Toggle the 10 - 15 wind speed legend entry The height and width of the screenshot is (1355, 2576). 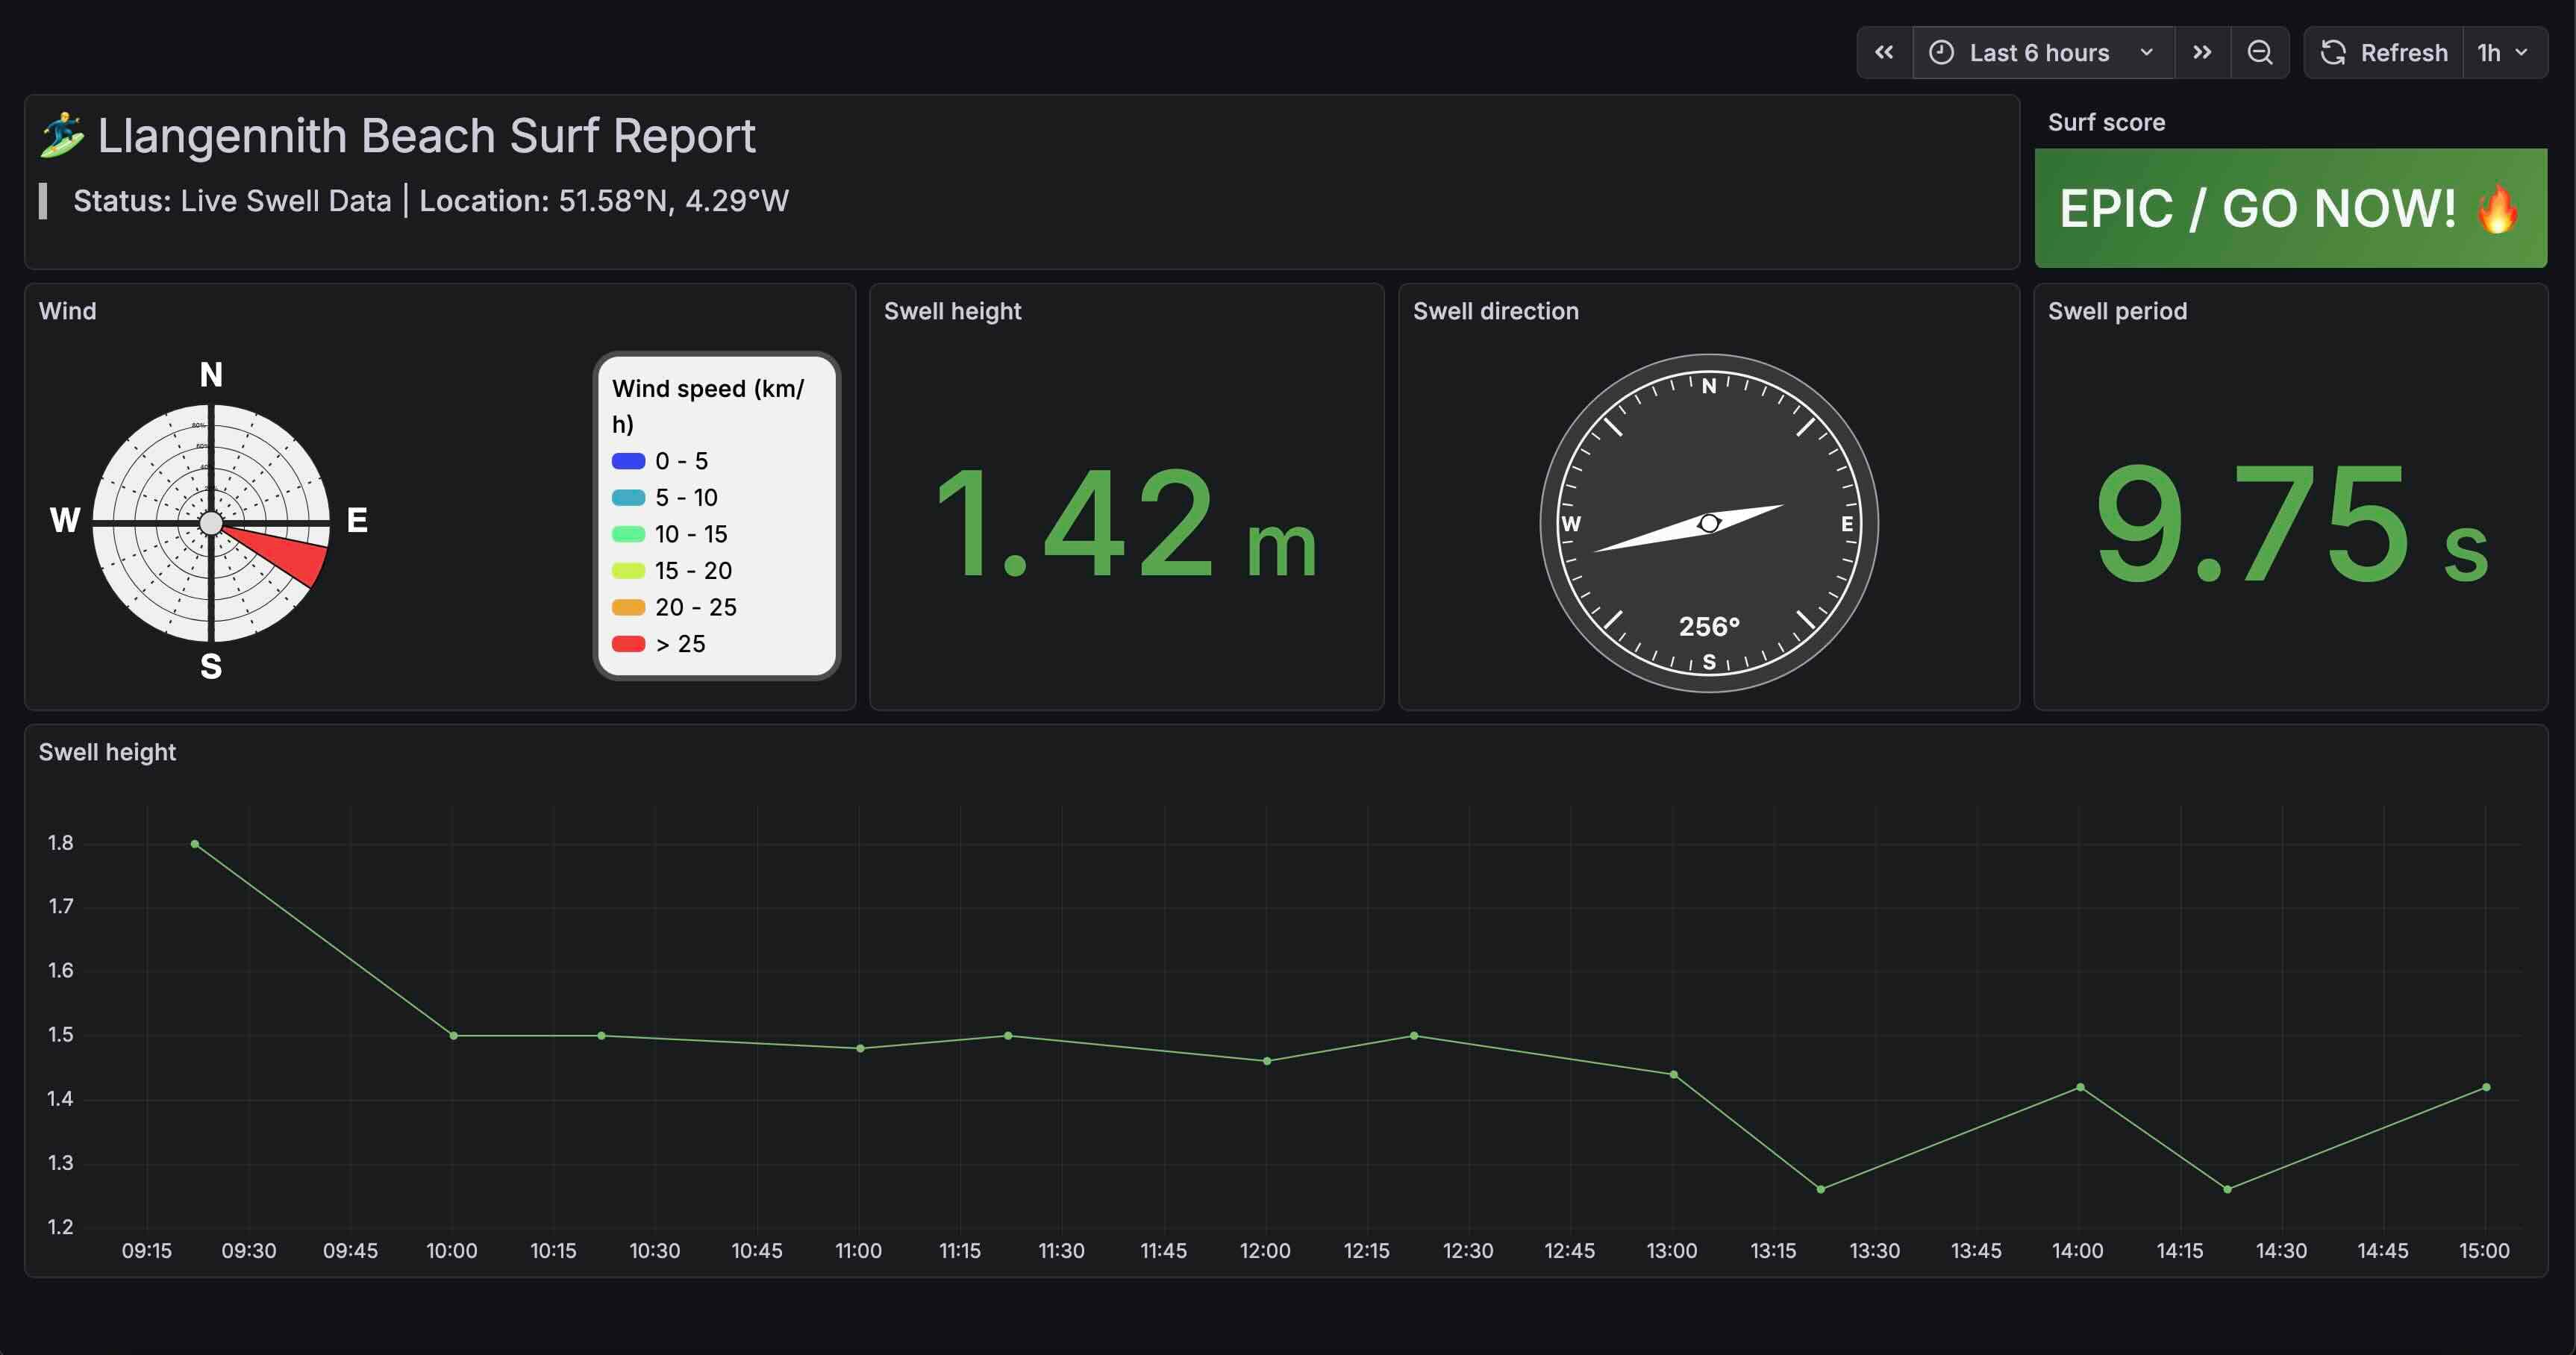690,534
